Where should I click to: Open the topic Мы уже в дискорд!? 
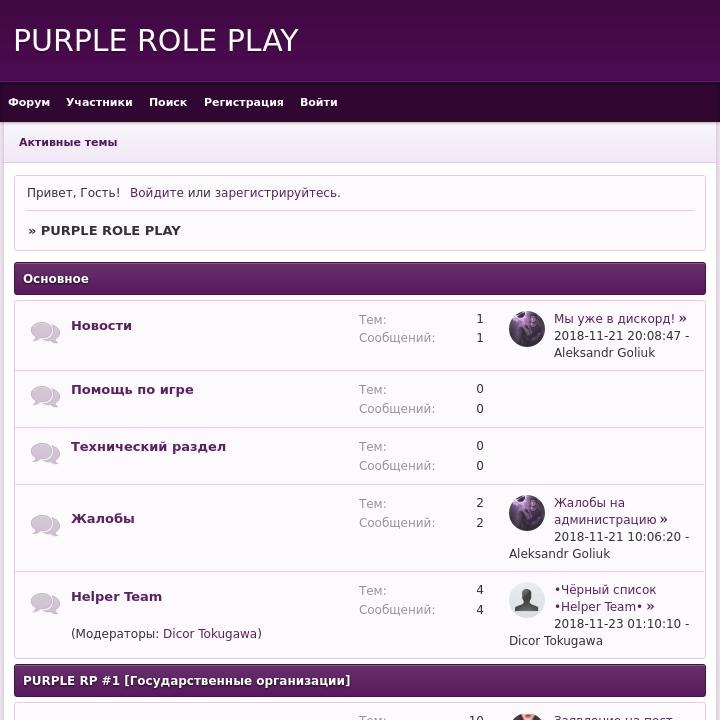coord(620,318)
